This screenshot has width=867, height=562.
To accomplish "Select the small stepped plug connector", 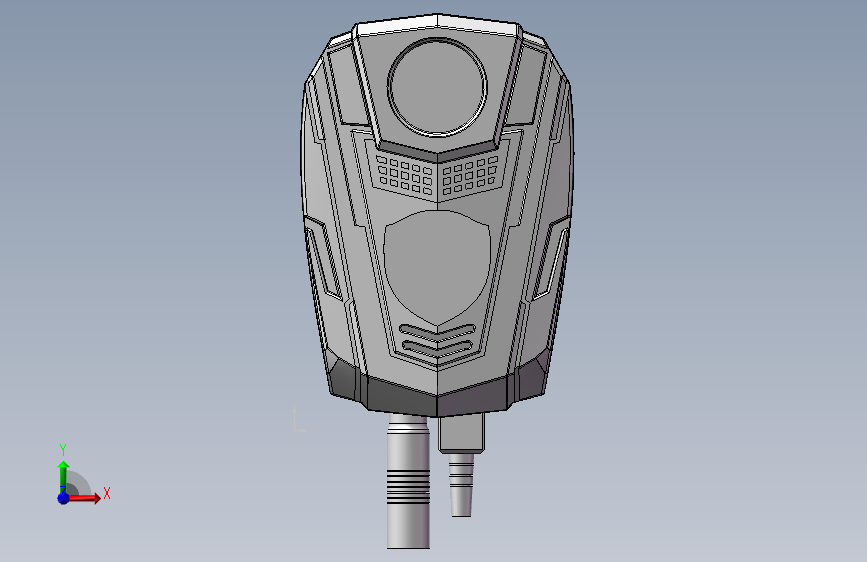I will tap(461, 465).
